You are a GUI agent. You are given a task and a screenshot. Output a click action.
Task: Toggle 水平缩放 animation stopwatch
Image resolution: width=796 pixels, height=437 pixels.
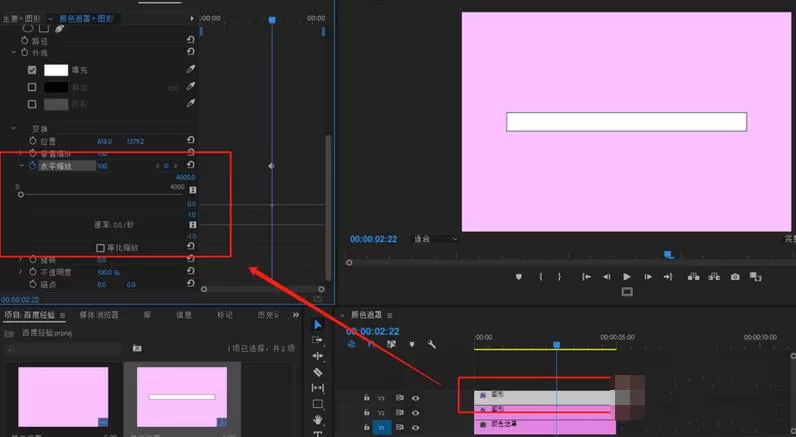[x=33, y=165]
